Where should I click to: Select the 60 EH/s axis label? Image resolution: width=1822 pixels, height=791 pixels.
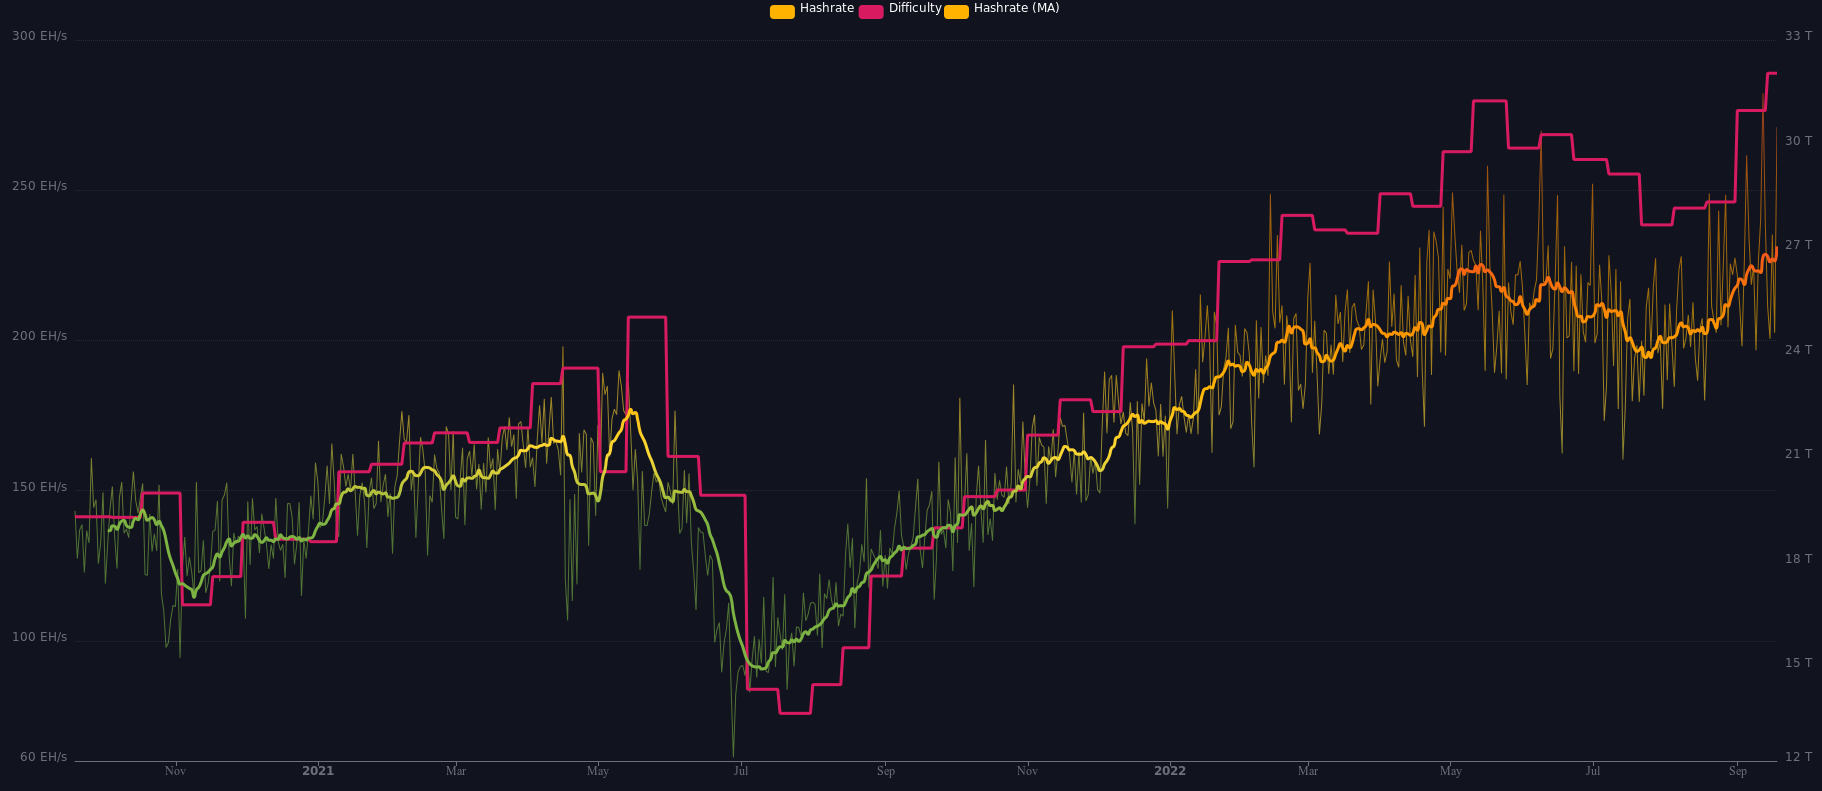click(x=43, y=757)
